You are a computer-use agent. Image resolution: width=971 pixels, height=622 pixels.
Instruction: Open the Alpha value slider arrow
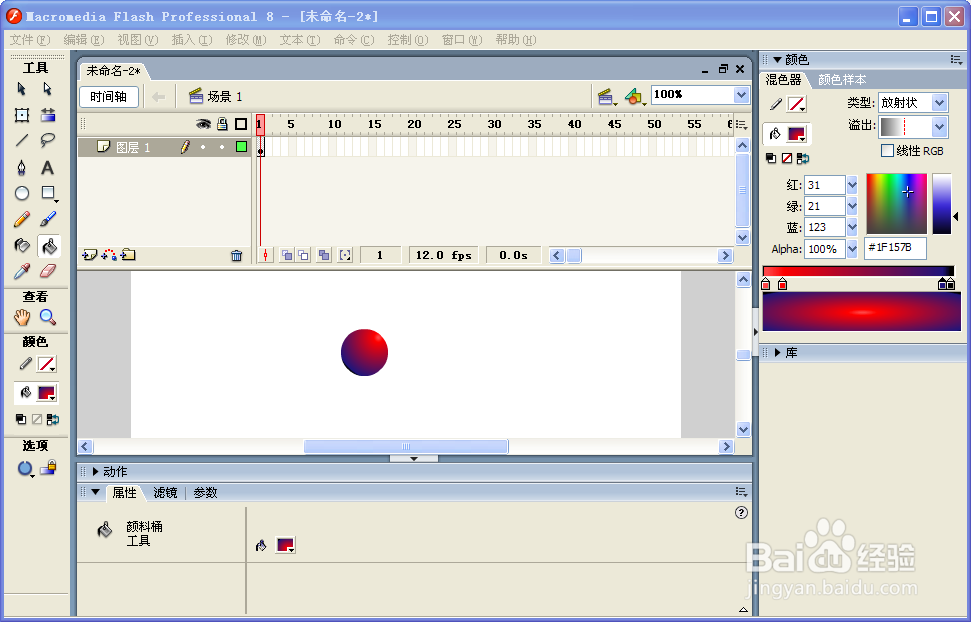coord(852,248)
